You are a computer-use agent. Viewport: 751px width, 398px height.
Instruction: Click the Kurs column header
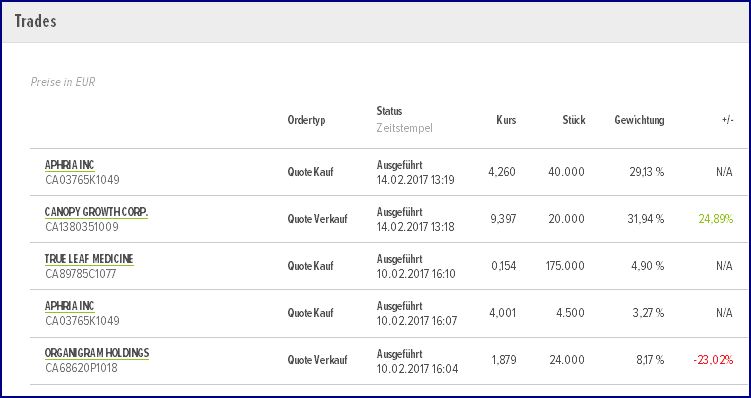(x=506, y=120)
